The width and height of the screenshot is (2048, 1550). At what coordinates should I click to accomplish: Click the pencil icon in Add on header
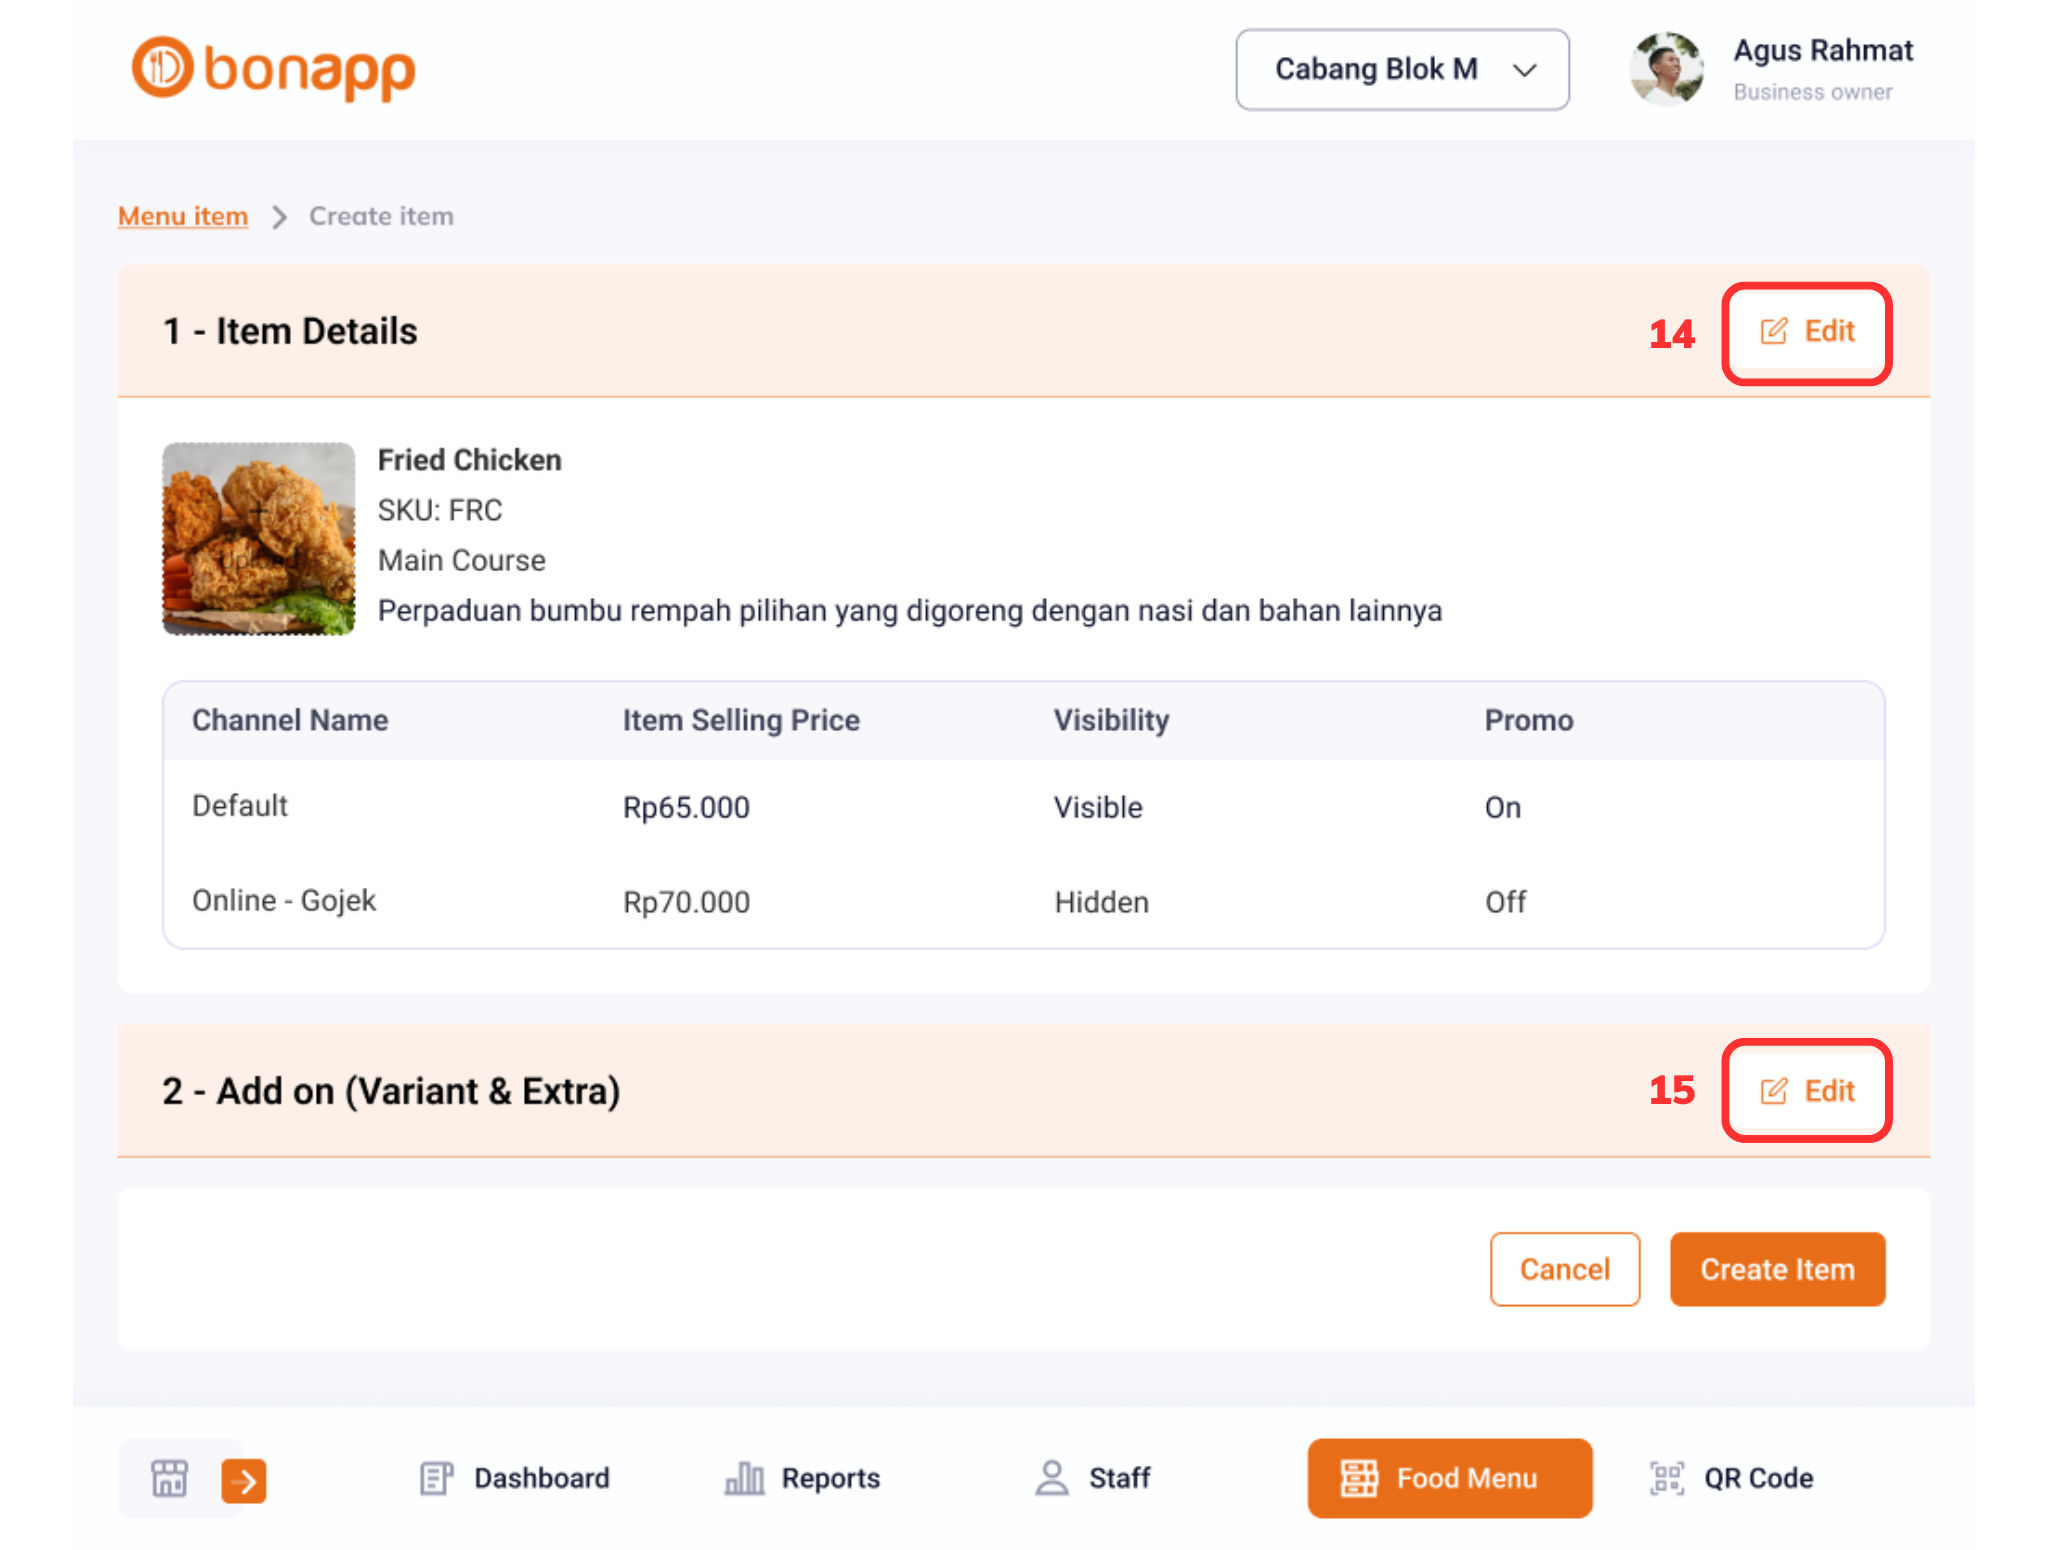(x=1773, y=1091)
